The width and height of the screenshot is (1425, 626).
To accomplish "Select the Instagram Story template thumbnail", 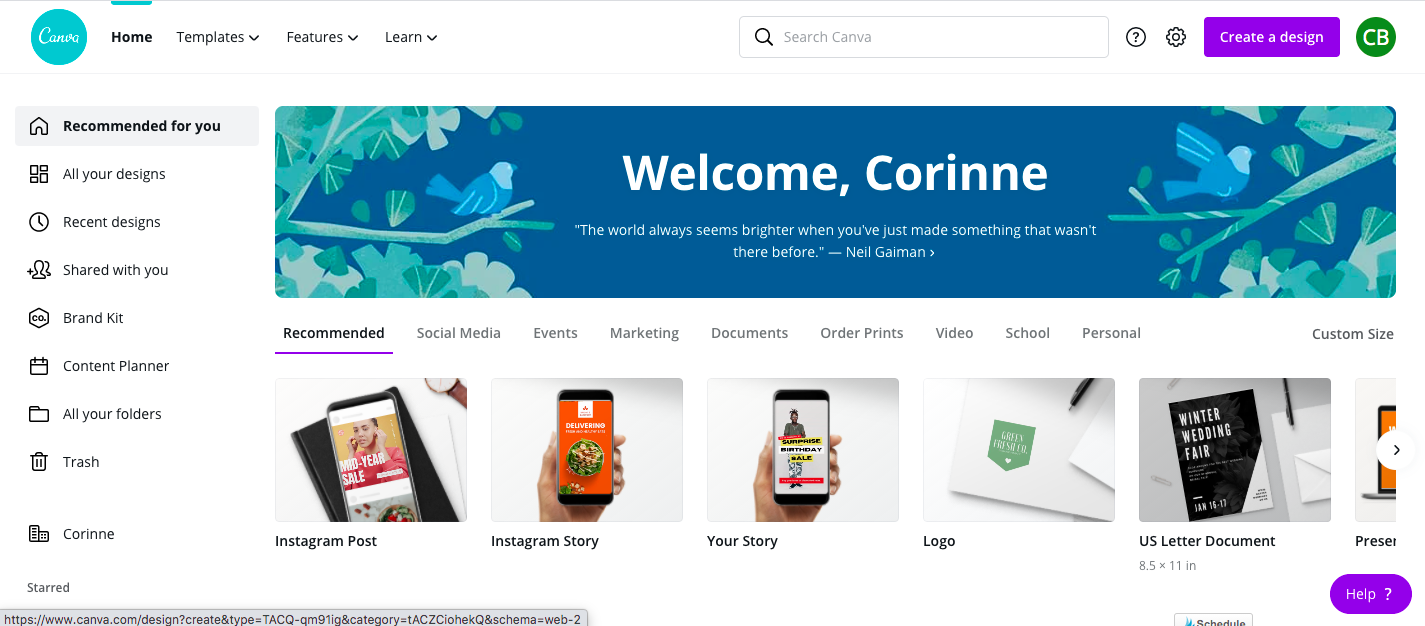I will (587, 450).
